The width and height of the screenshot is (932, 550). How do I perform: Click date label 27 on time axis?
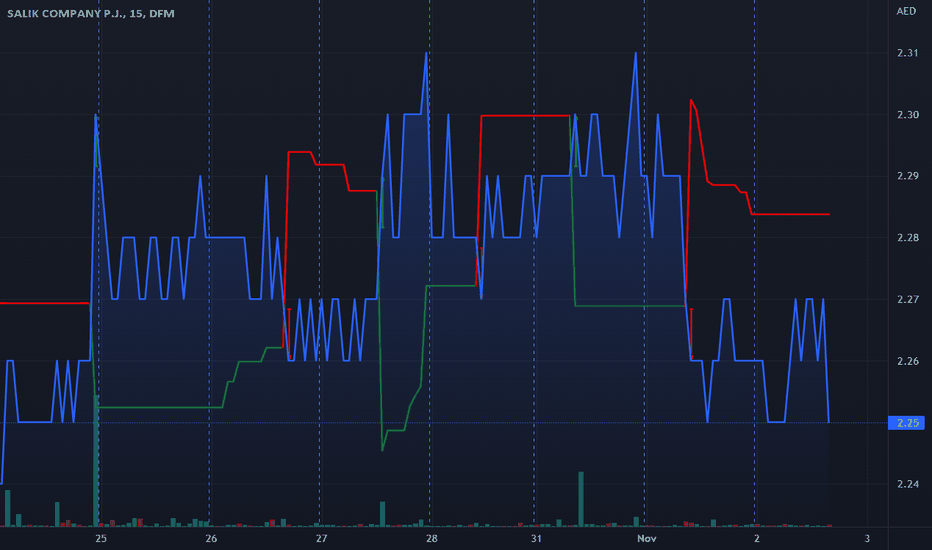click(322, 538)
